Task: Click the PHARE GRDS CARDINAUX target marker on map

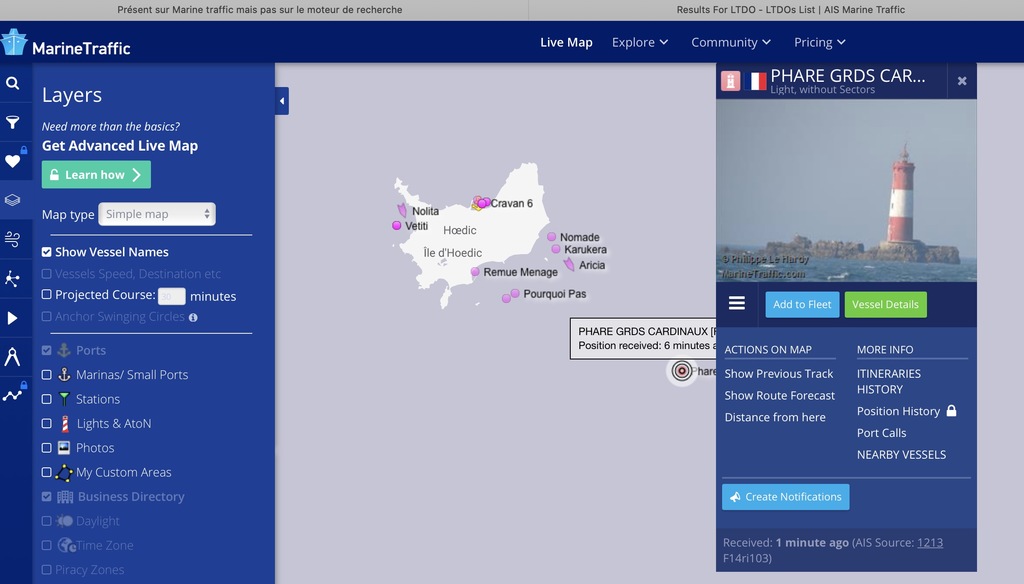Action: [x=682, y=371]
